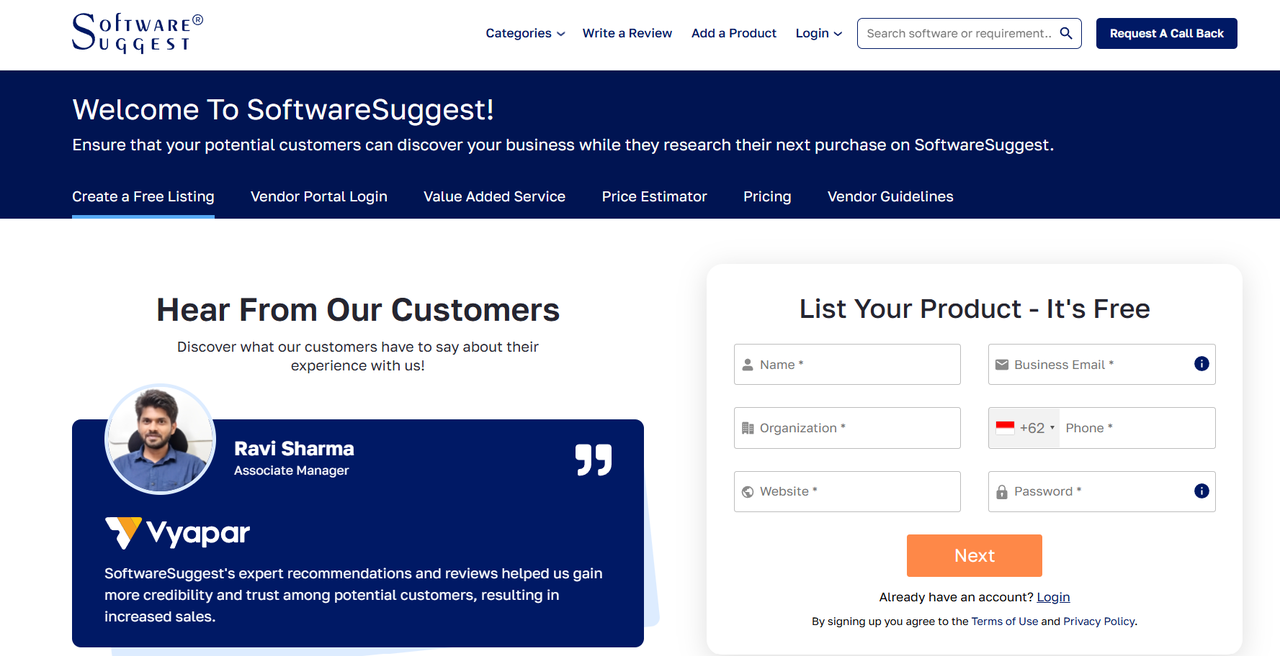Click the Vyapar logo in testimonial
This screenshot has height=656, width=1280.
[x=177, y=533]
